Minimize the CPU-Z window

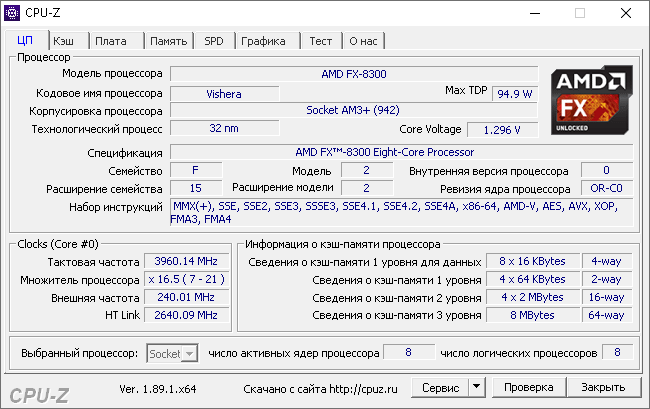tap(535, 13)
